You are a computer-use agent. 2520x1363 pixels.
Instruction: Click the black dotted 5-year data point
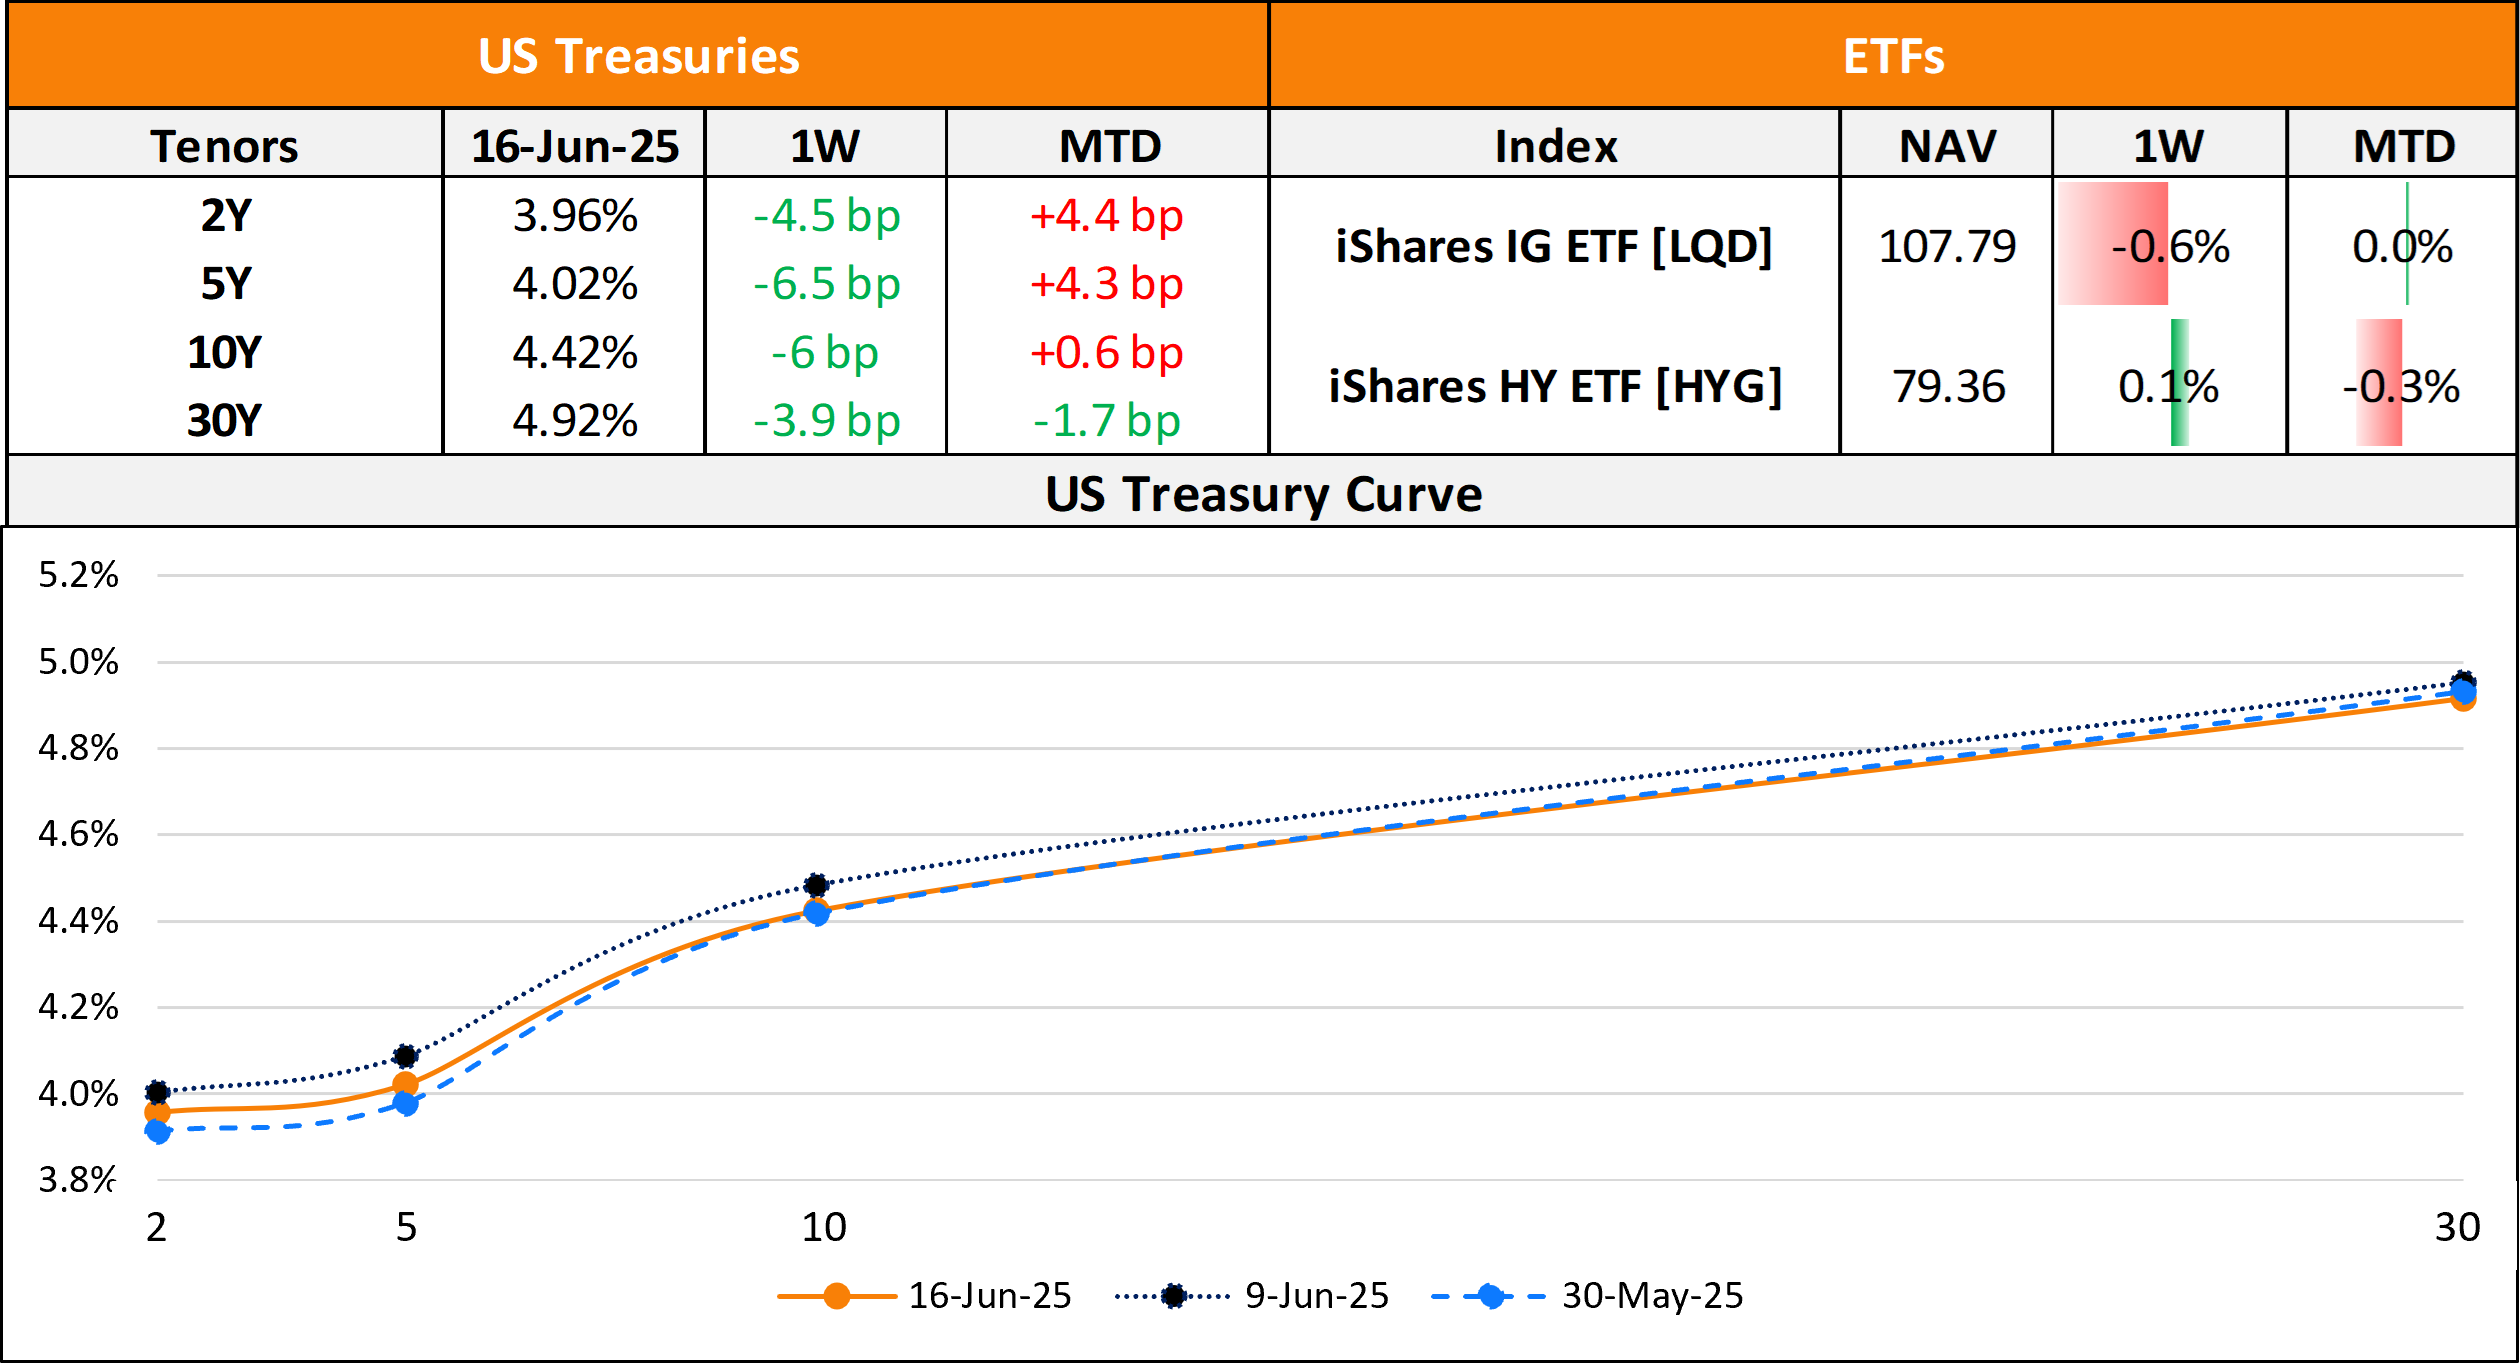pyautogui.click(x=405, y=1056)
